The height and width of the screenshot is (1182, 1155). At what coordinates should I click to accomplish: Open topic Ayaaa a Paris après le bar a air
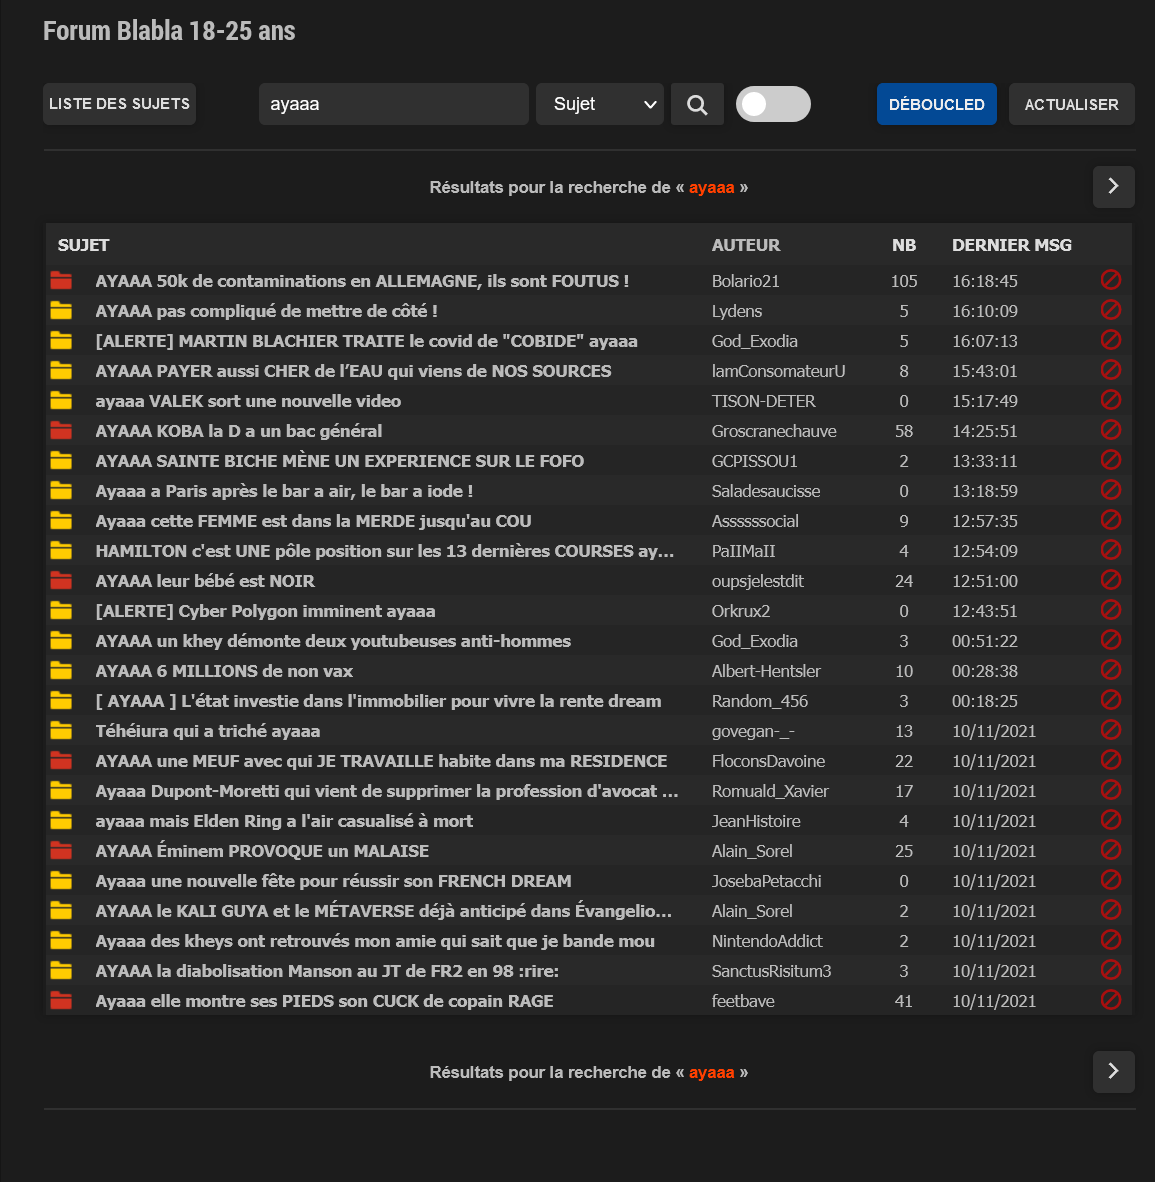(x=284, y=491)
